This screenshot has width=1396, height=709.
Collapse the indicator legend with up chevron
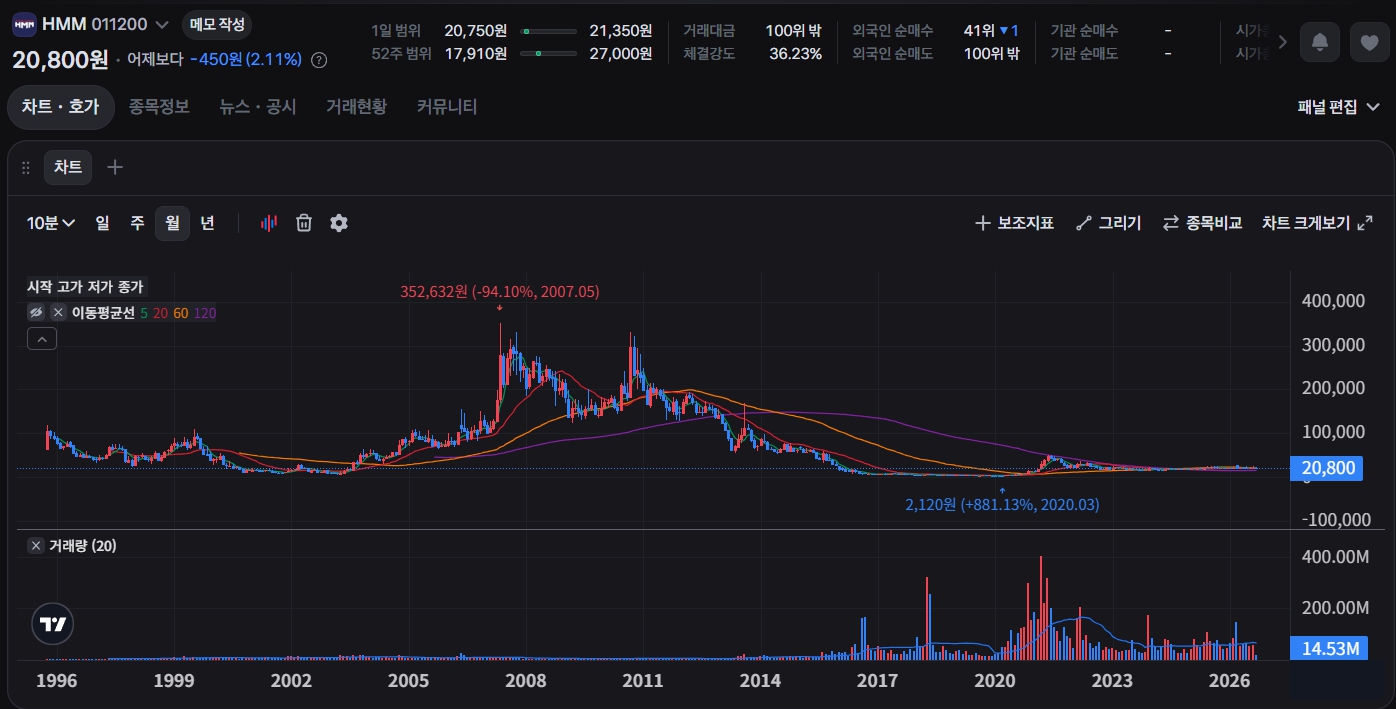pyautogui.click(x=42, y=339)
